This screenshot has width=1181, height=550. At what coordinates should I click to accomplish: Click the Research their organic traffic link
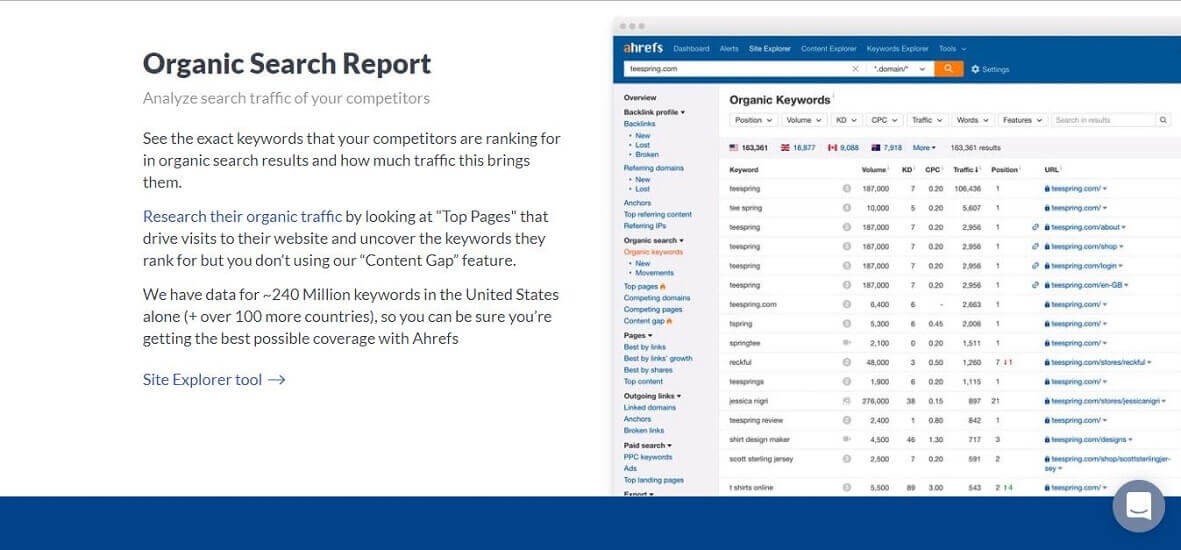click(x=242, y=216)
